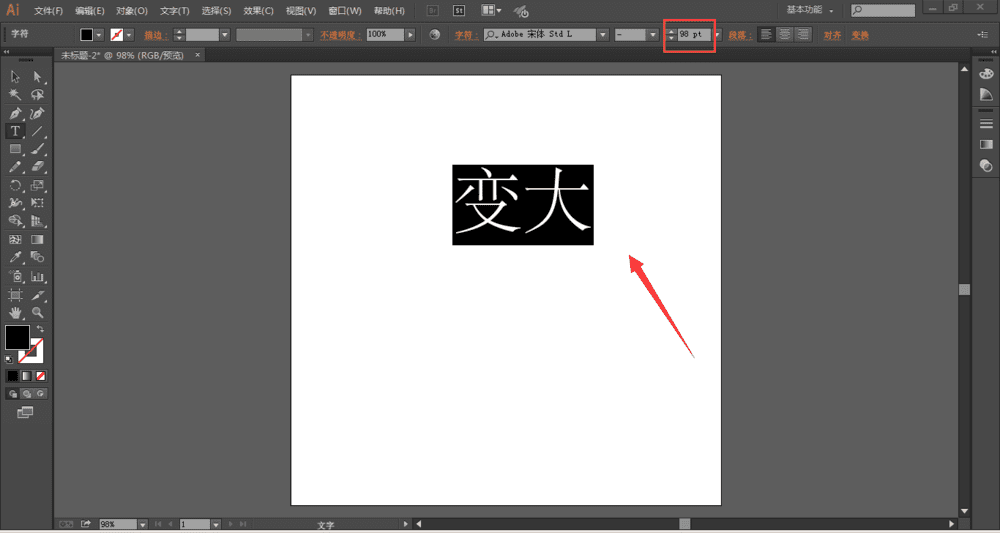The width and height of the screenshot is (1000, 533).
Task: Open the 窗口(W) menu
Action: [345, 11]
